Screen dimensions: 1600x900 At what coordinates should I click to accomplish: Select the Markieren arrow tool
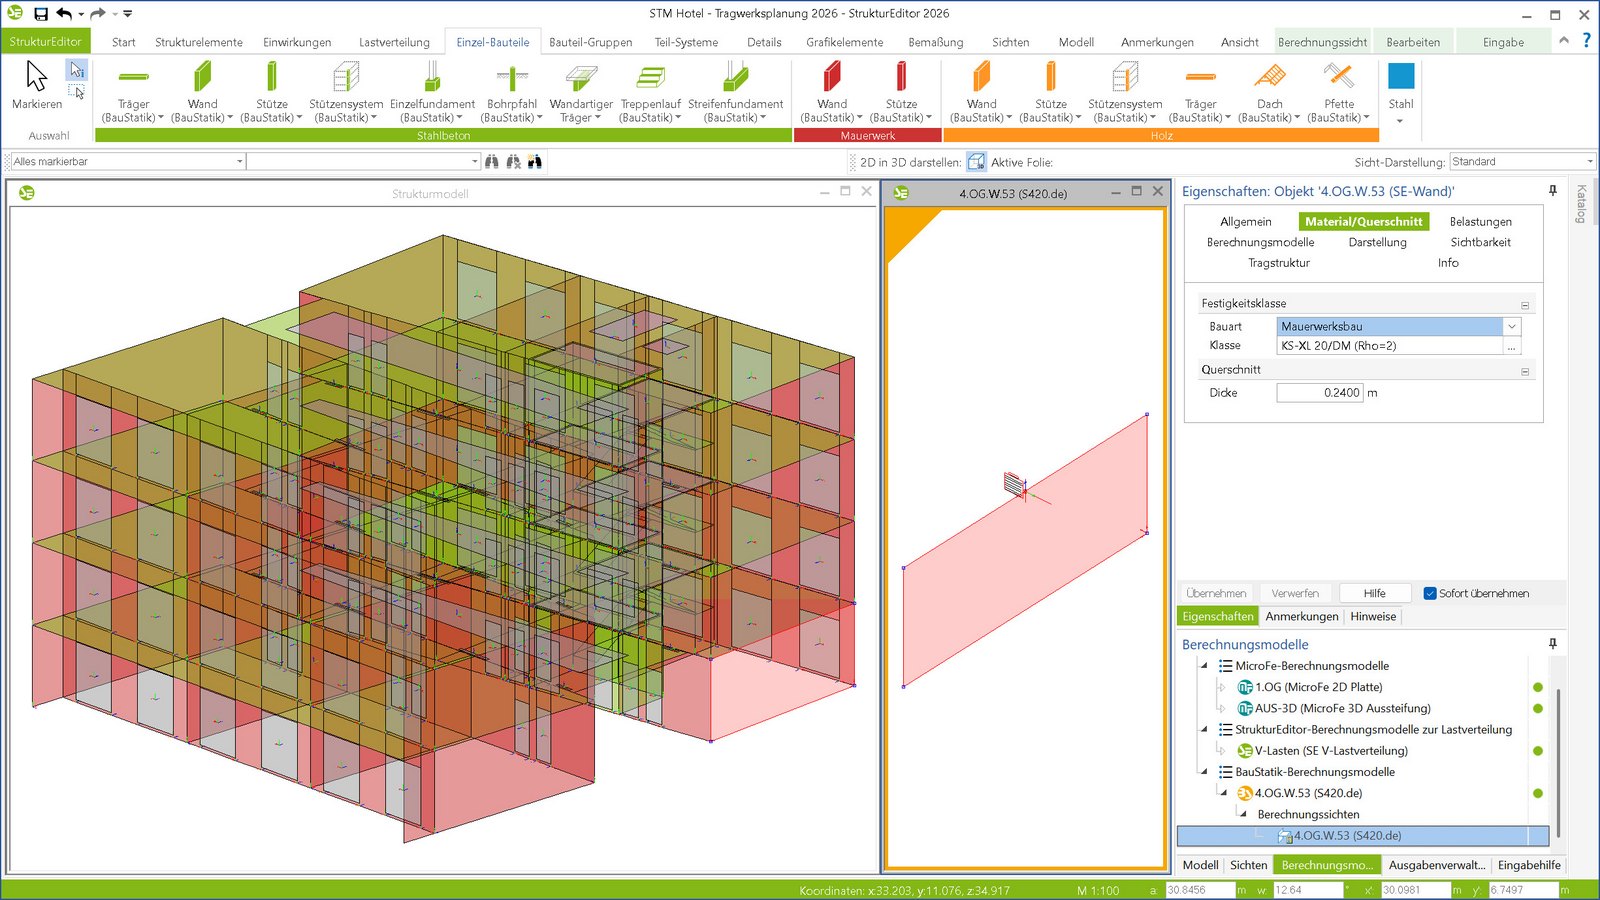pos(36,78)
